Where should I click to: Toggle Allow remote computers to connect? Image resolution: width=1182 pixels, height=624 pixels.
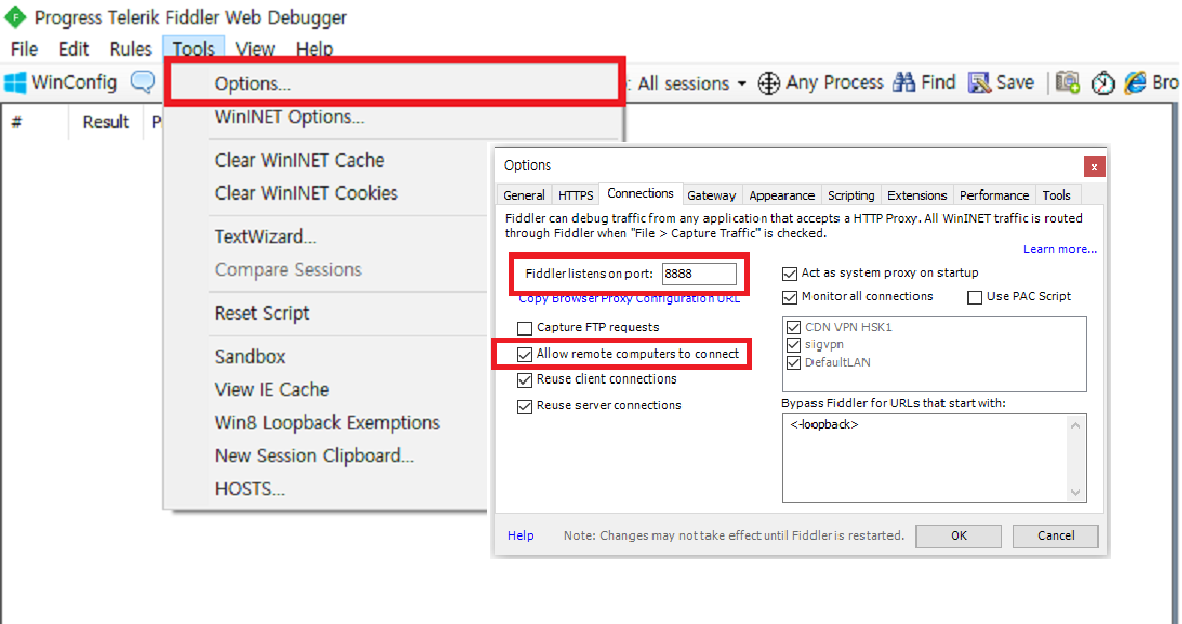click(524, 354)
